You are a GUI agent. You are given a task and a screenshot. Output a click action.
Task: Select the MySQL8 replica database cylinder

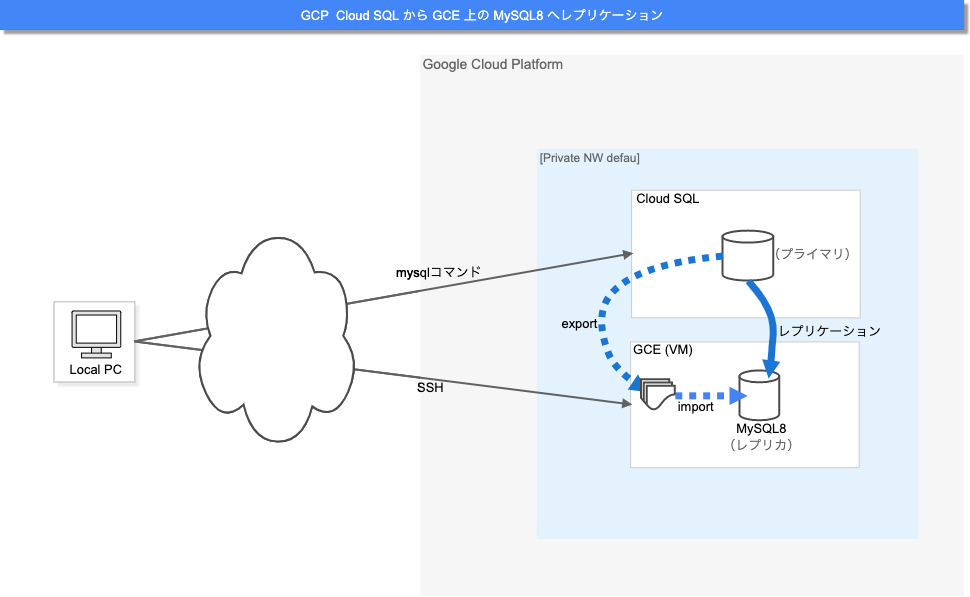tap(759, 395)
